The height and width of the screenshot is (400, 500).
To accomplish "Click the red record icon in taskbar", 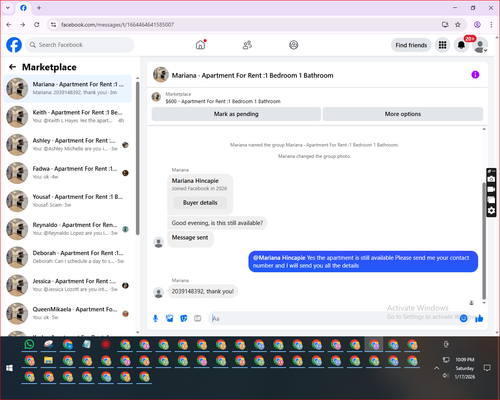I will click(106, 344).
